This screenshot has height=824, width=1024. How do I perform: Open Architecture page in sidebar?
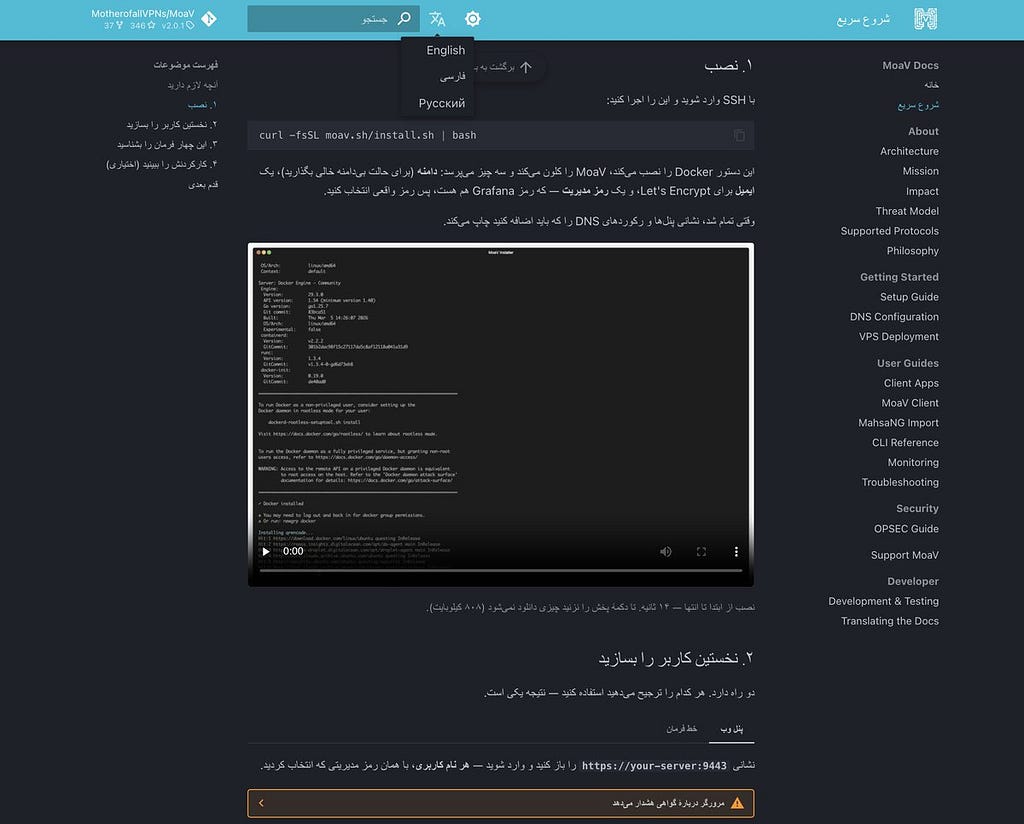[x=909, y=151]
